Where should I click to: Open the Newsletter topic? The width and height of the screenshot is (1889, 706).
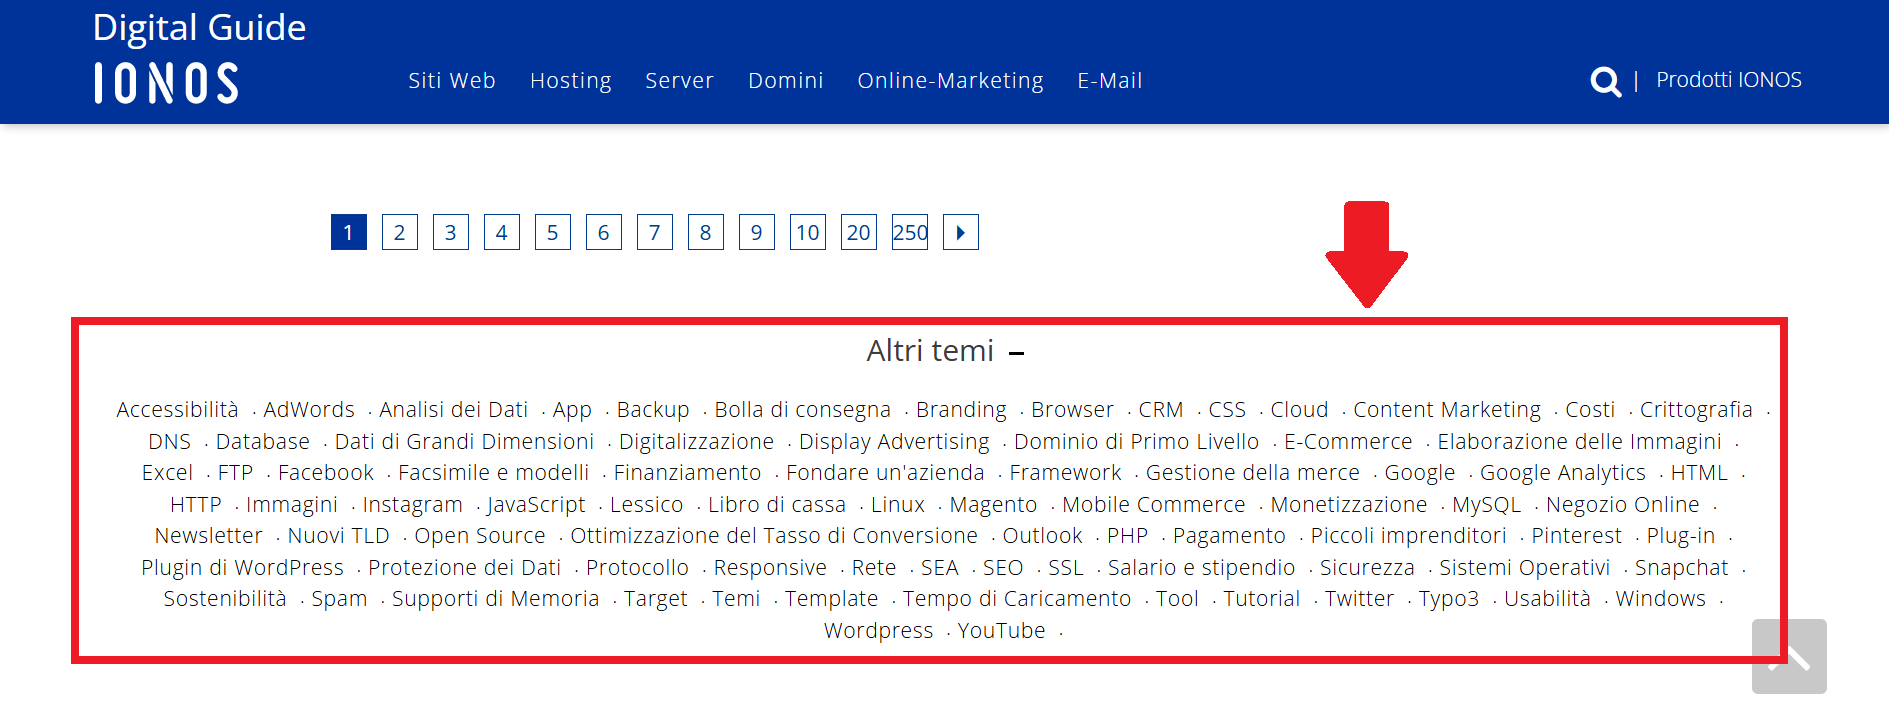click(209, 535)
